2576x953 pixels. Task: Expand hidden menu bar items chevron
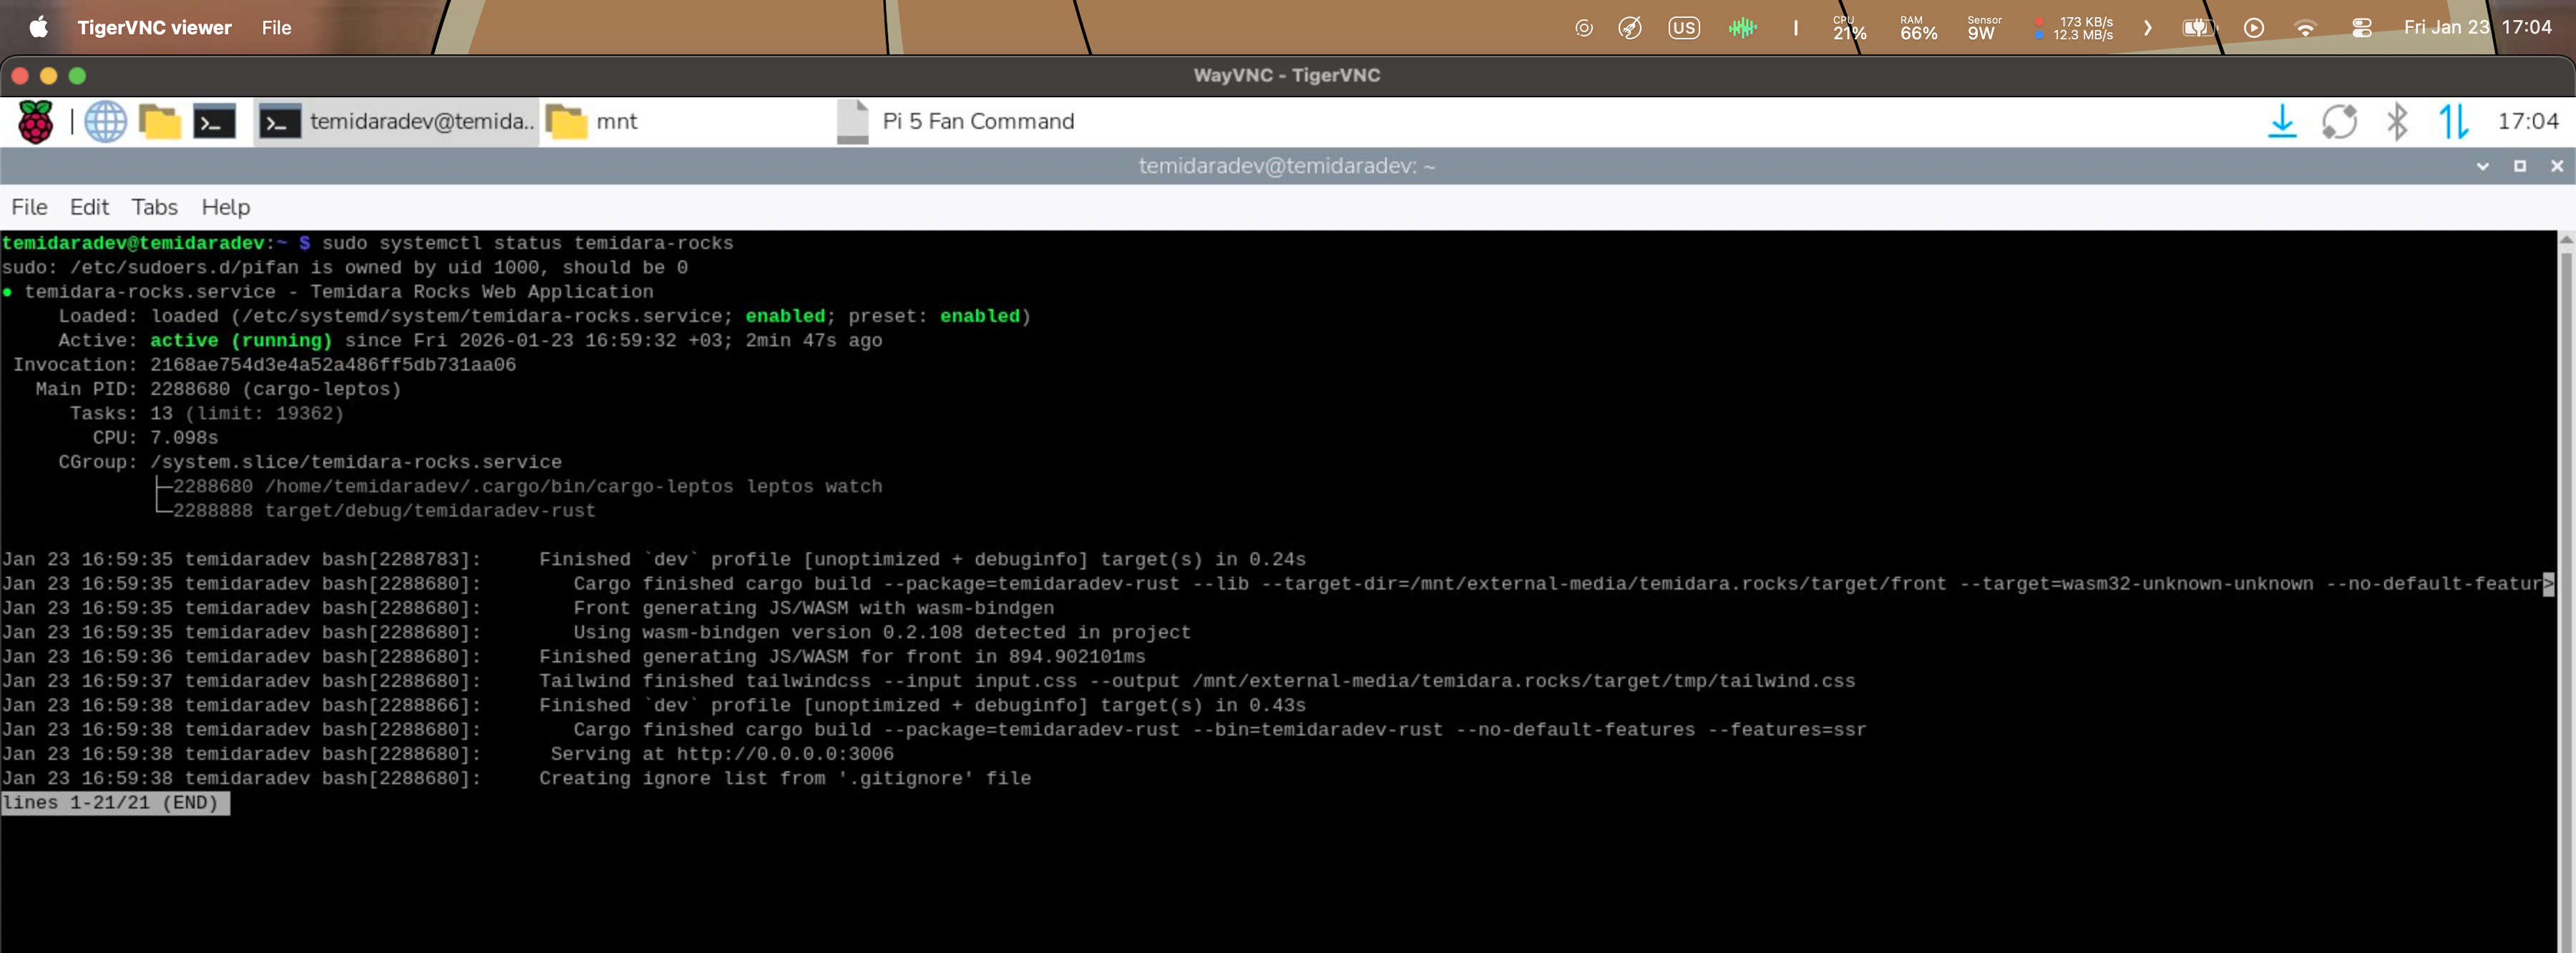[x=2147, y=28]
